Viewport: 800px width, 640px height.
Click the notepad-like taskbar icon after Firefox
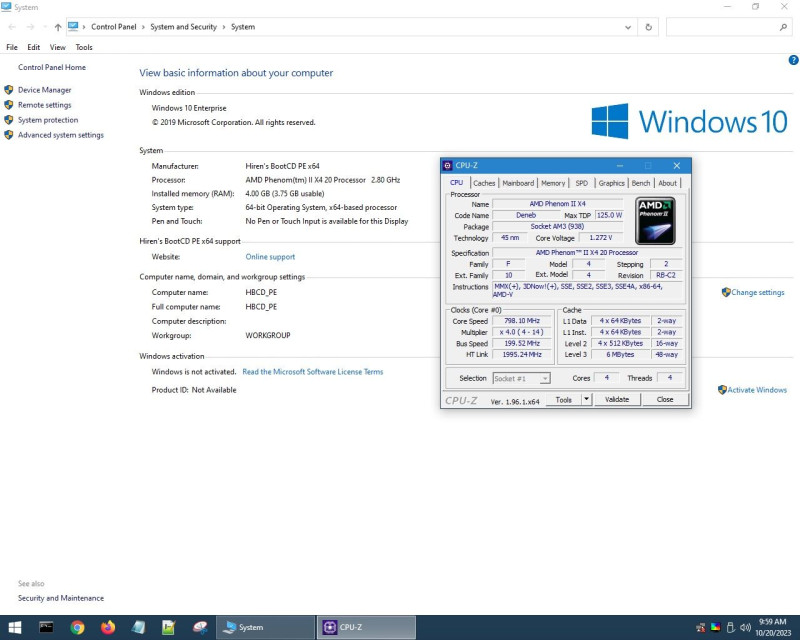(138, 627)
